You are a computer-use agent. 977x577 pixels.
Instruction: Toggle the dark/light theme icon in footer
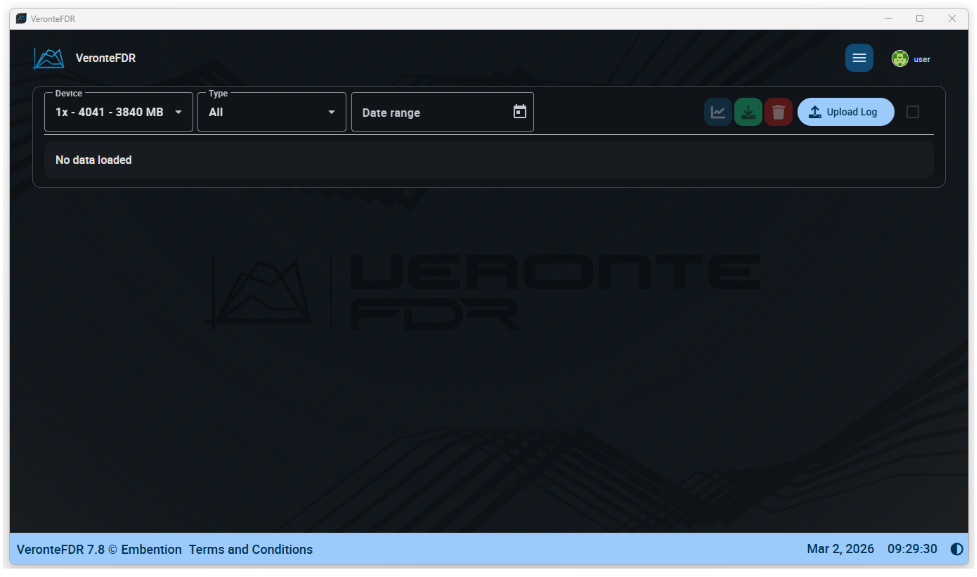point(957,549)
